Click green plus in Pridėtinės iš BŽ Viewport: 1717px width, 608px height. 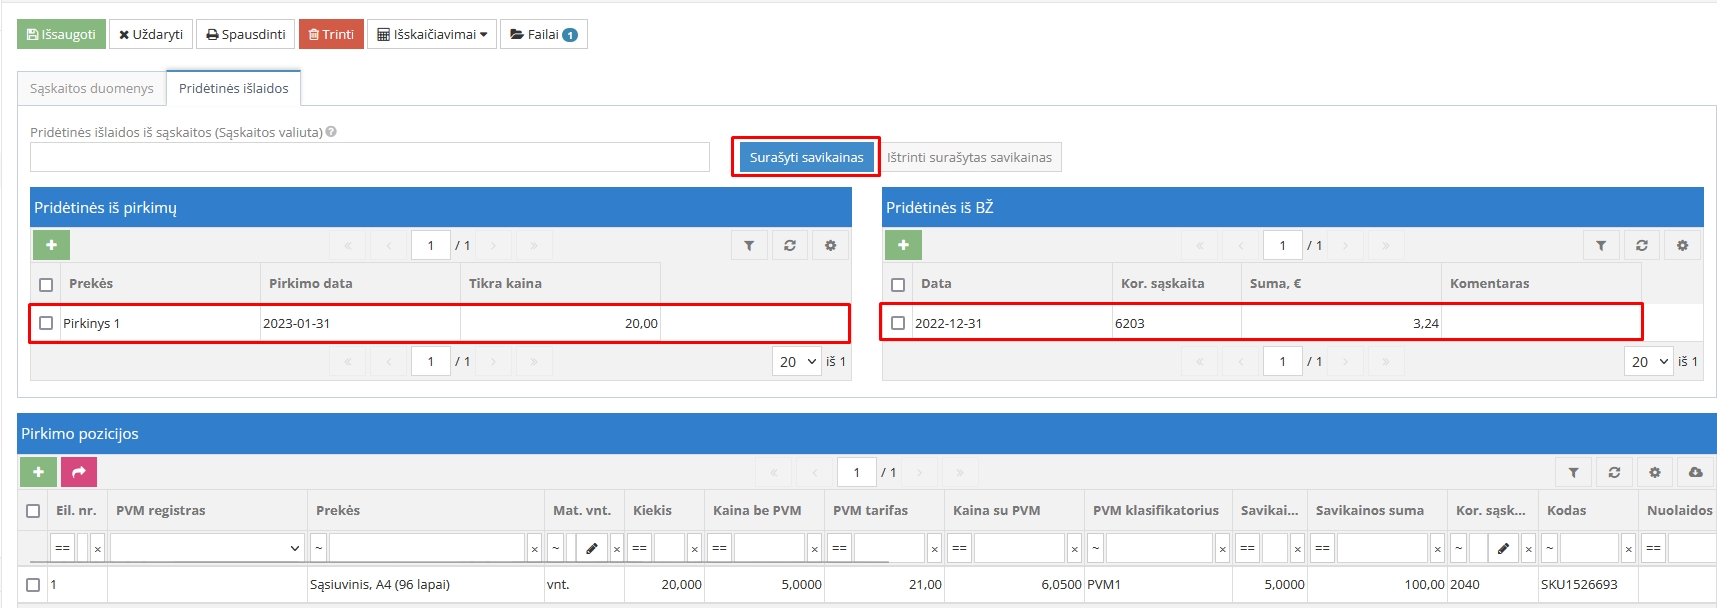[x=903, y=245]
